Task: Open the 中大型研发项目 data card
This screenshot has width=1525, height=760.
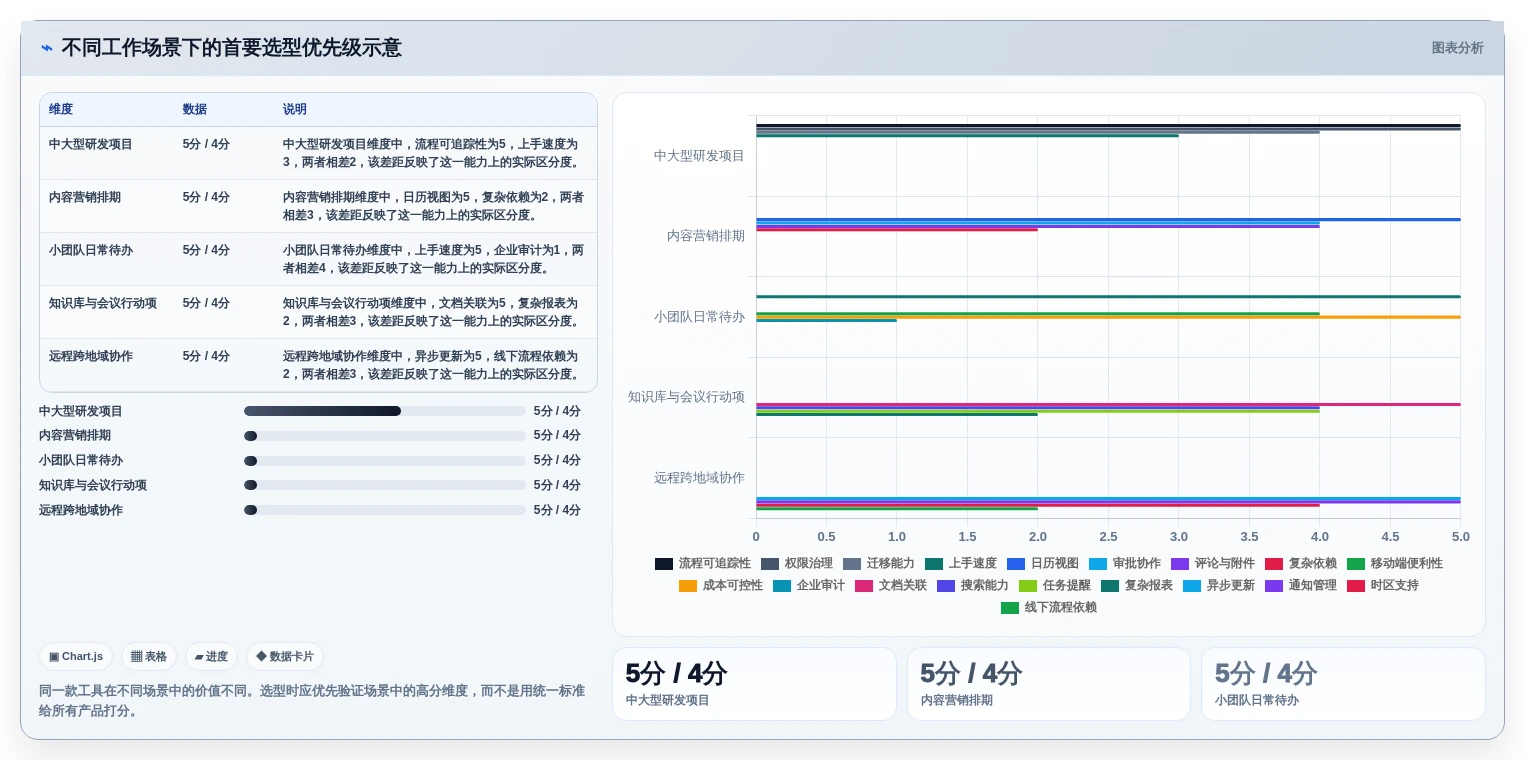Action: (754, 684)
